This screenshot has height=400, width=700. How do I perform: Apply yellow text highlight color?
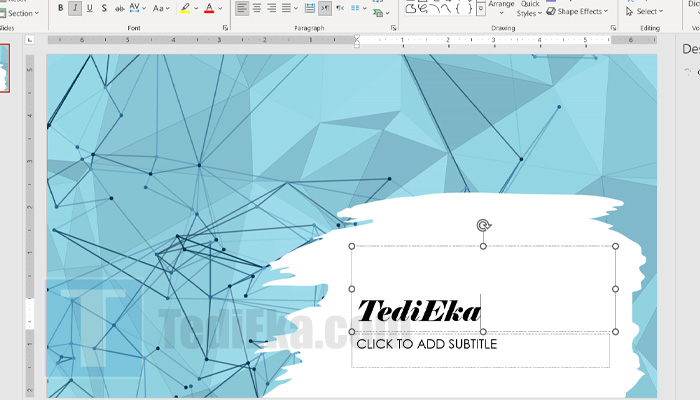185,8
